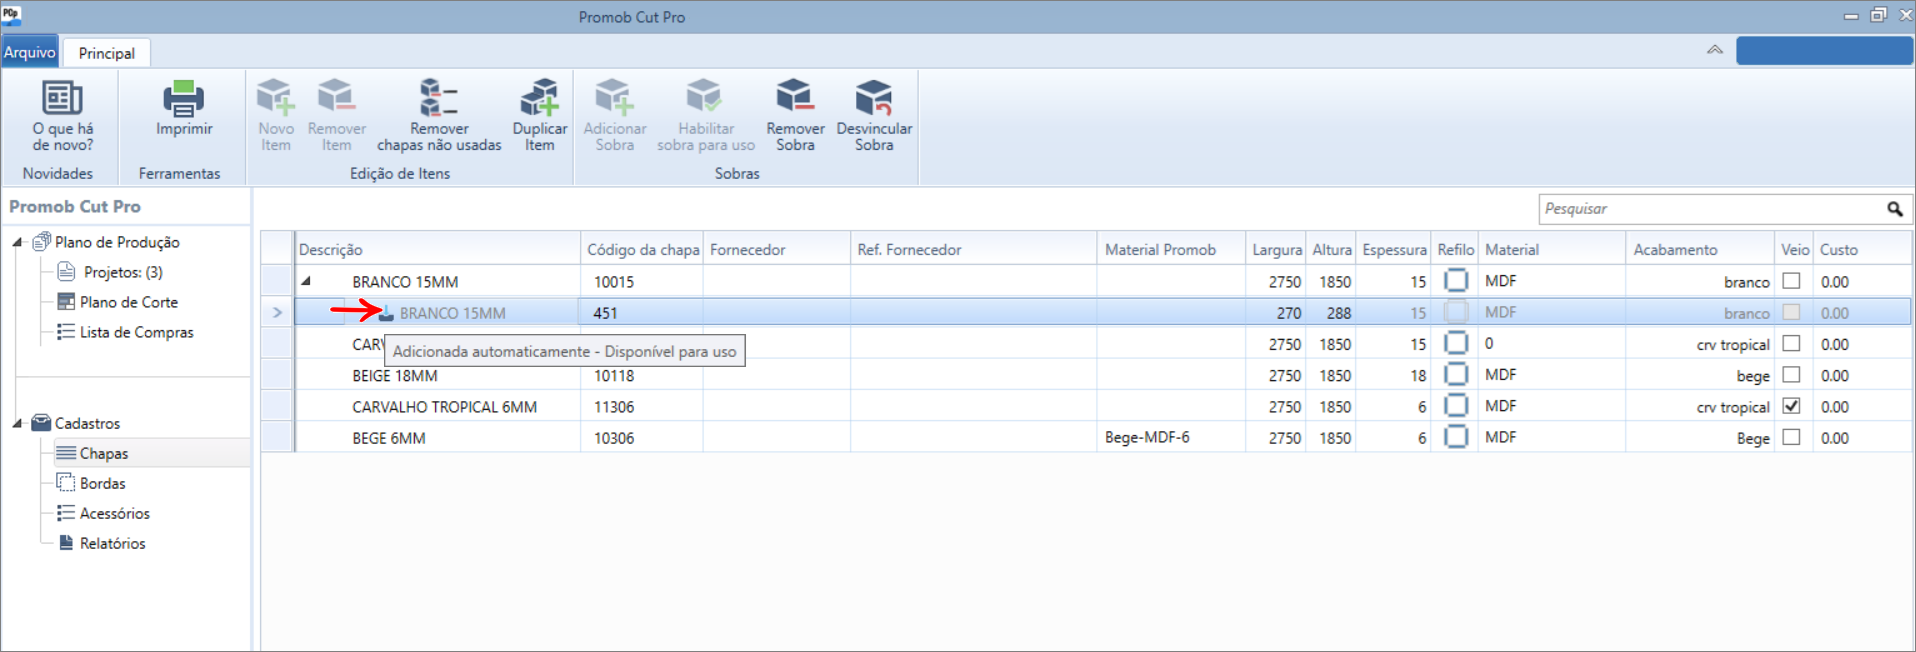Click the Imprimir printer icon

click(184, 99)
